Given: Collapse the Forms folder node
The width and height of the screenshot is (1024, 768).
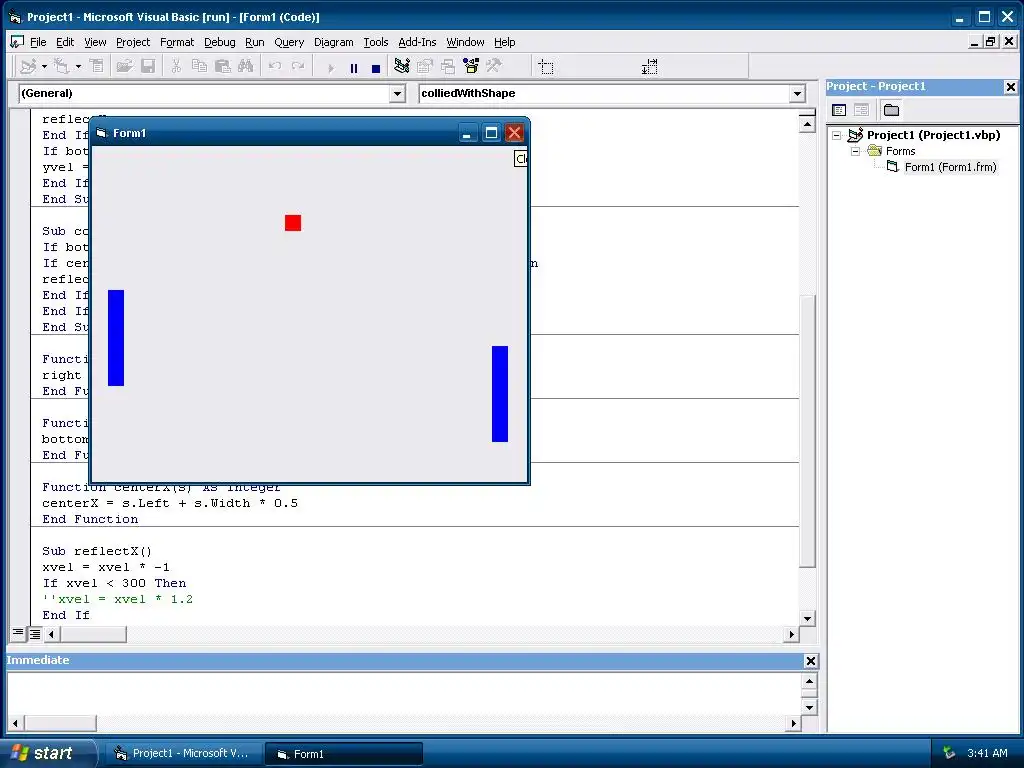Looking at the screenshot, I should 856,152.
